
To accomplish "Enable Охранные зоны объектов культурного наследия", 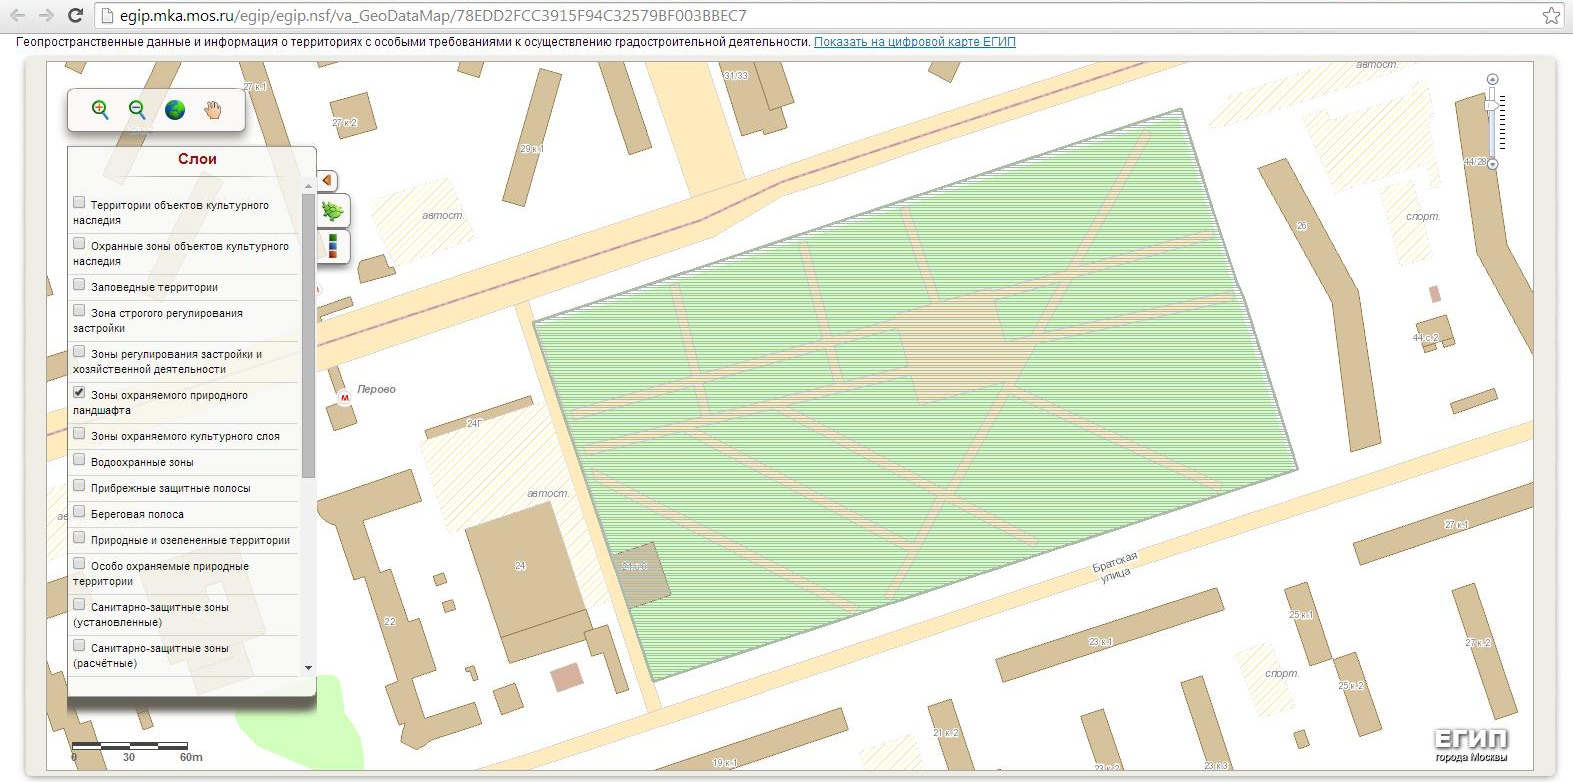I will click(79, 243).
